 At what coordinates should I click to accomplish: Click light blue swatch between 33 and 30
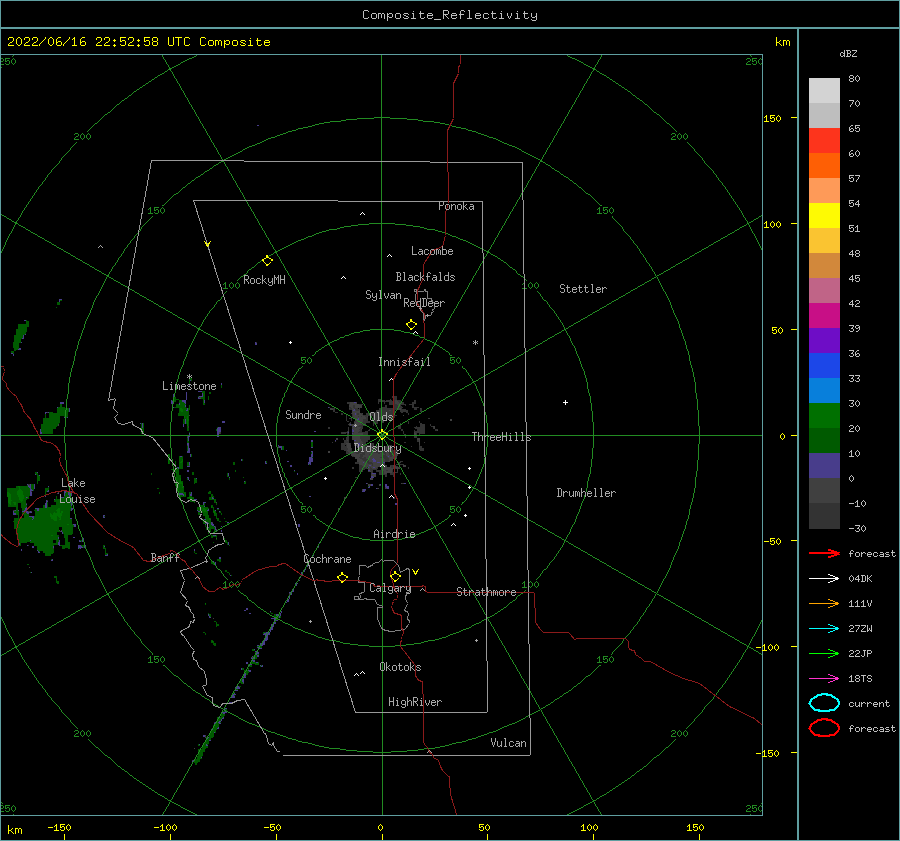point(824,391)
